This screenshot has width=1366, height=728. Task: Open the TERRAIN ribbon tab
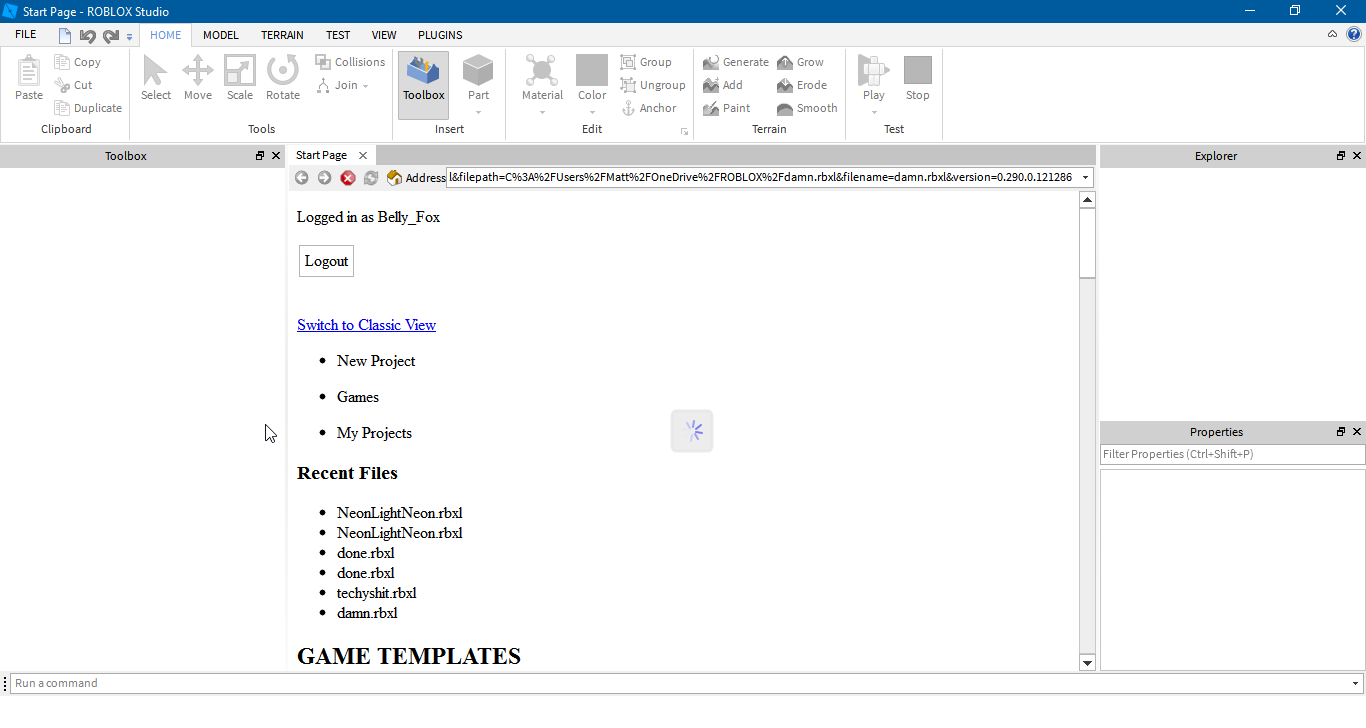[x=282, y=35]
